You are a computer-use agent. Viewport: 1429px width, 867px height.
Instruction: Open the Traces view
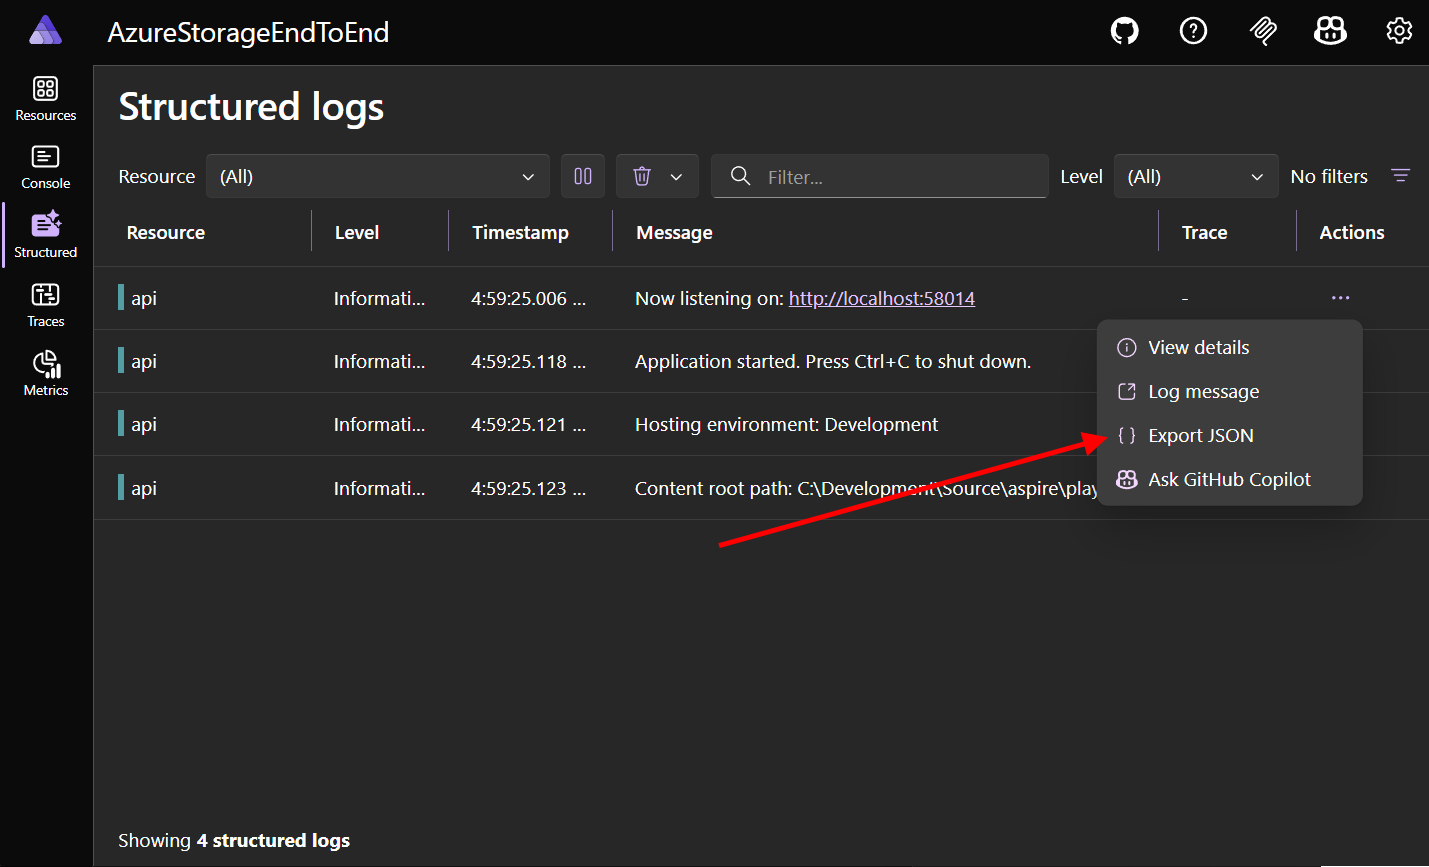pyautogui.click(x=45, y=304)
